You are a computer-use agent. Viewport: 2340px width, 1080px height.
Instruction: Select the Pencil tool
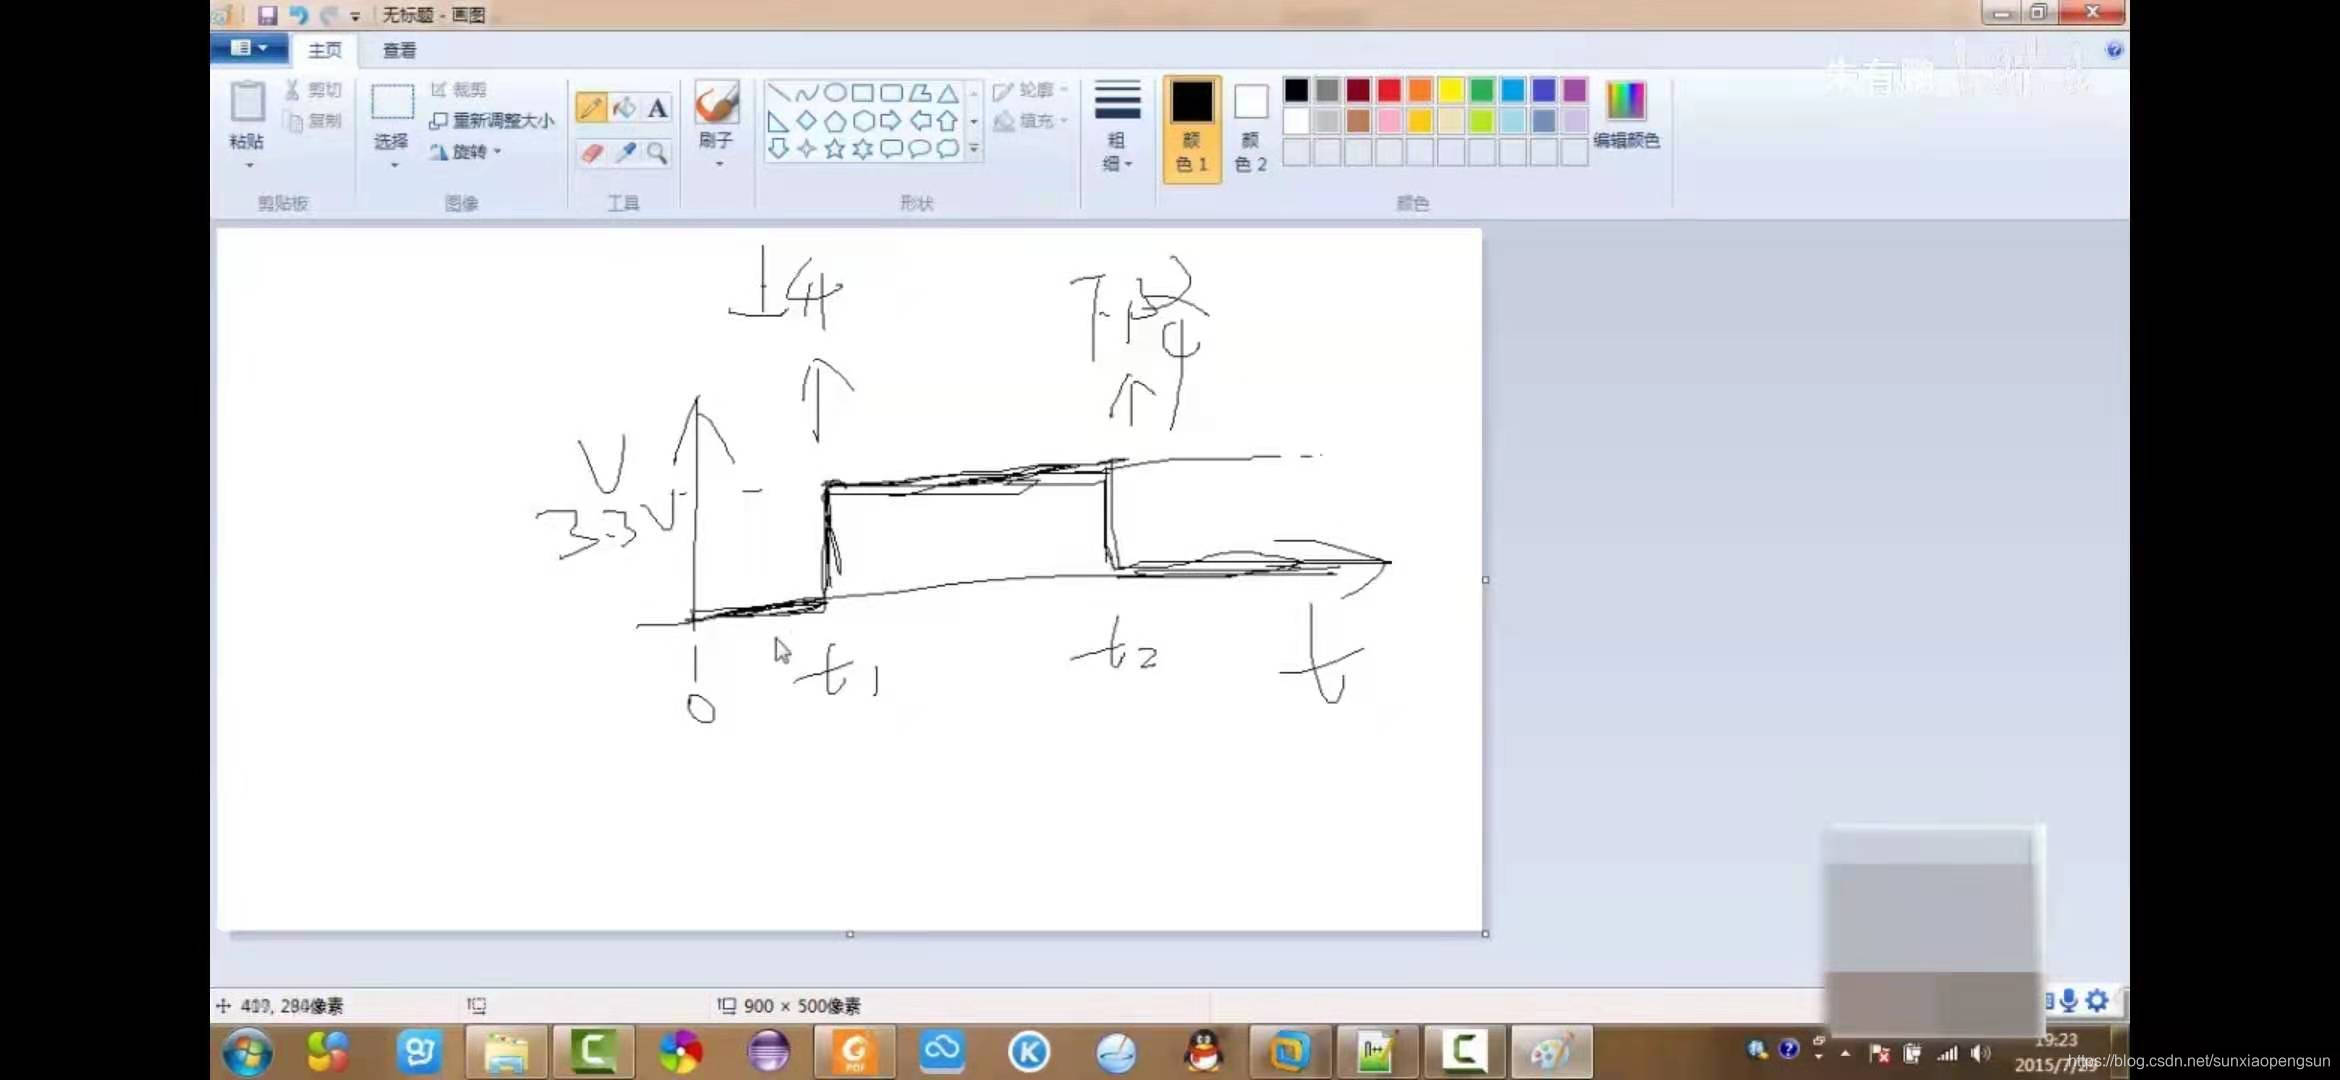[x=591, y=108]
